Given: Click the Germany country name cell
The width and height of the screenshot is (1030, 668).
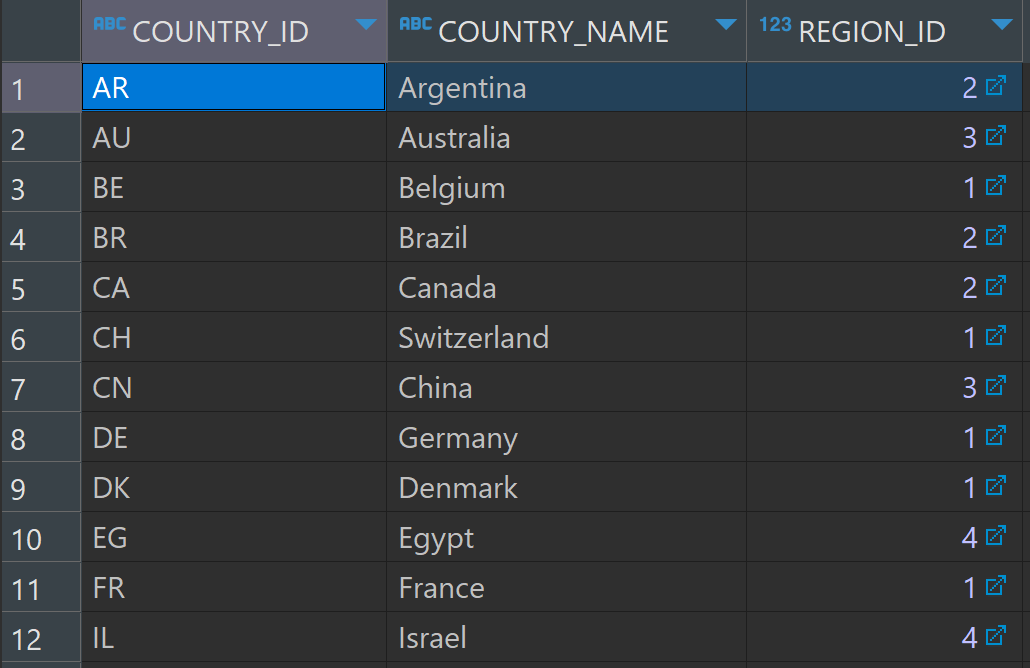Looking at the screenshot, I should (566, 437).
